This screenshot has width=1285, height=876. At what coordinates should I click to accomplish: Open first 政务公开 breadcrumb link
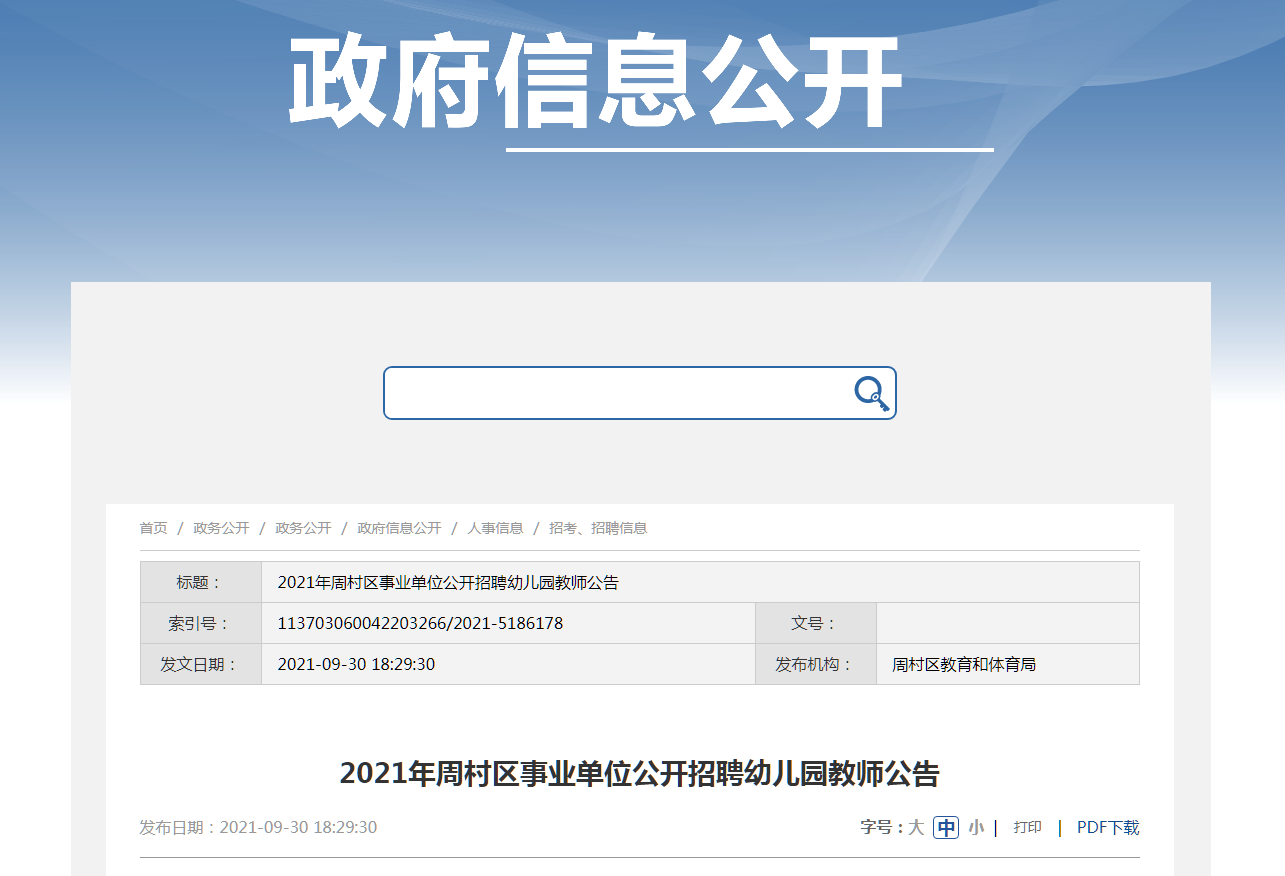[x=221, y=528]
